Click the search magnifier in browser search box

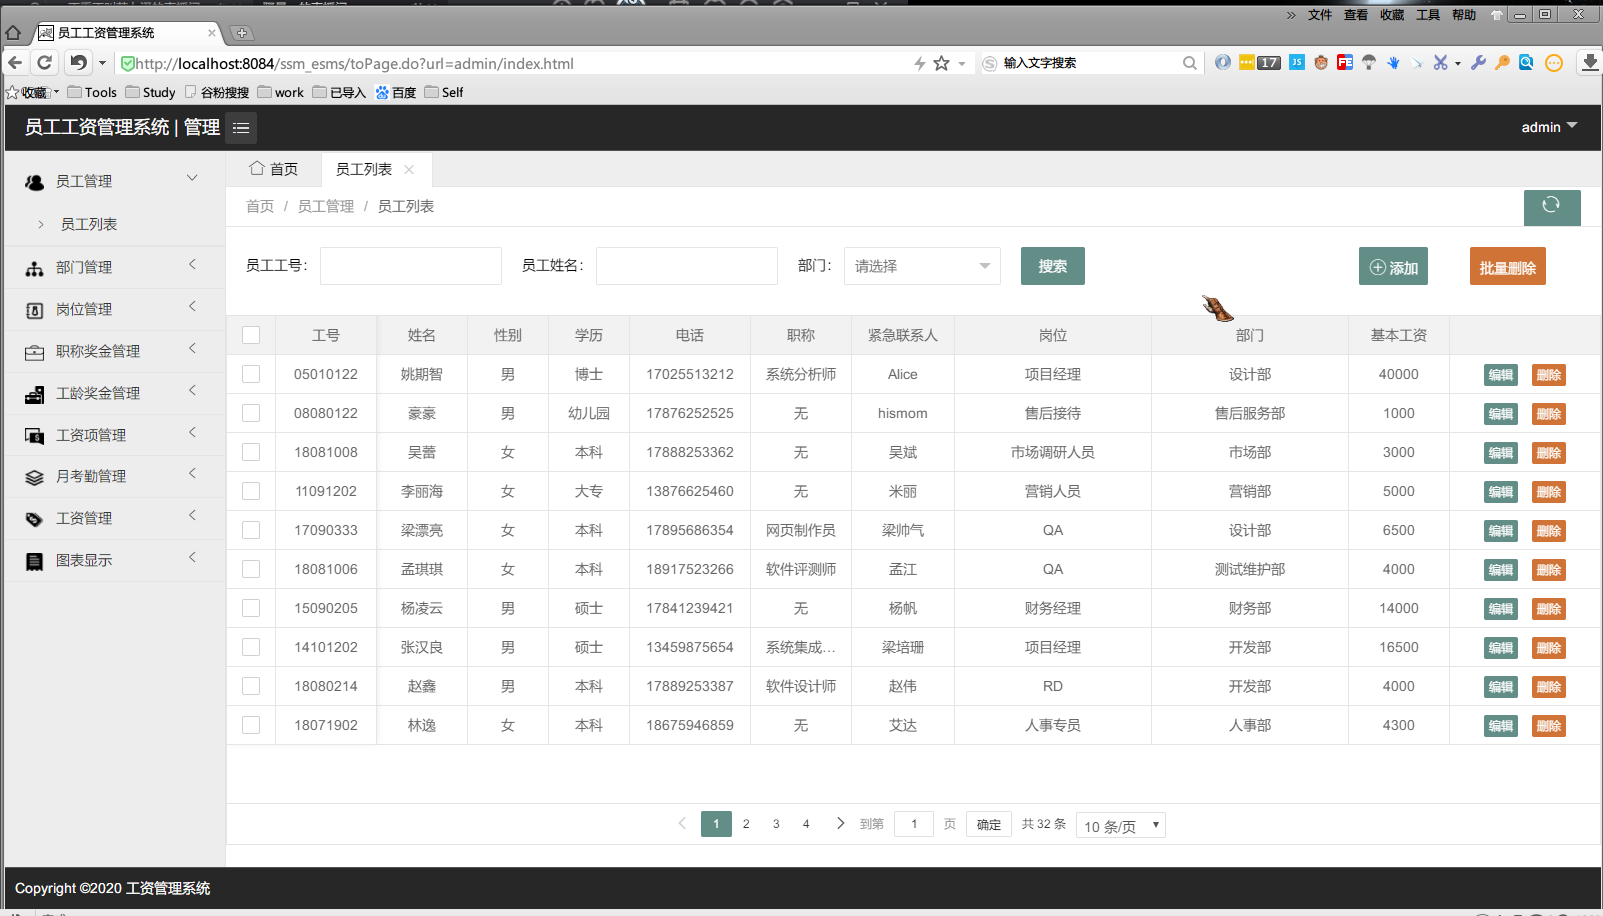point(1189,63)
